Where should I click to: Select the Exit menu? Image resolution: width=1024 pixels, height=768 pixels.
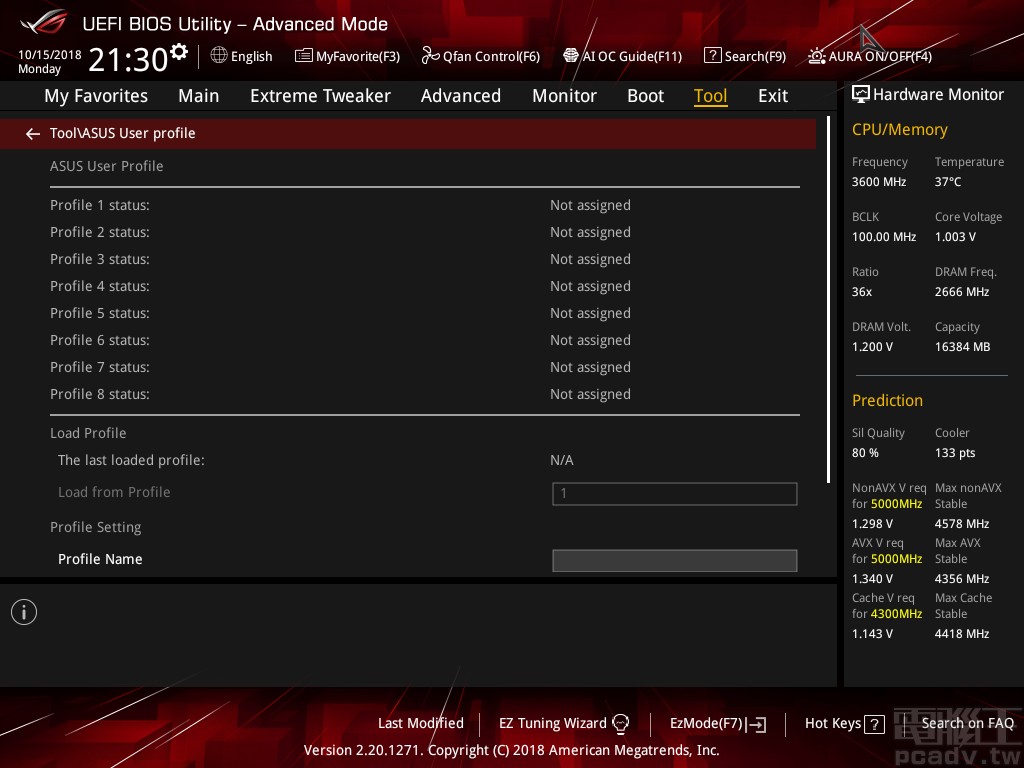click(x=772, y=96)
